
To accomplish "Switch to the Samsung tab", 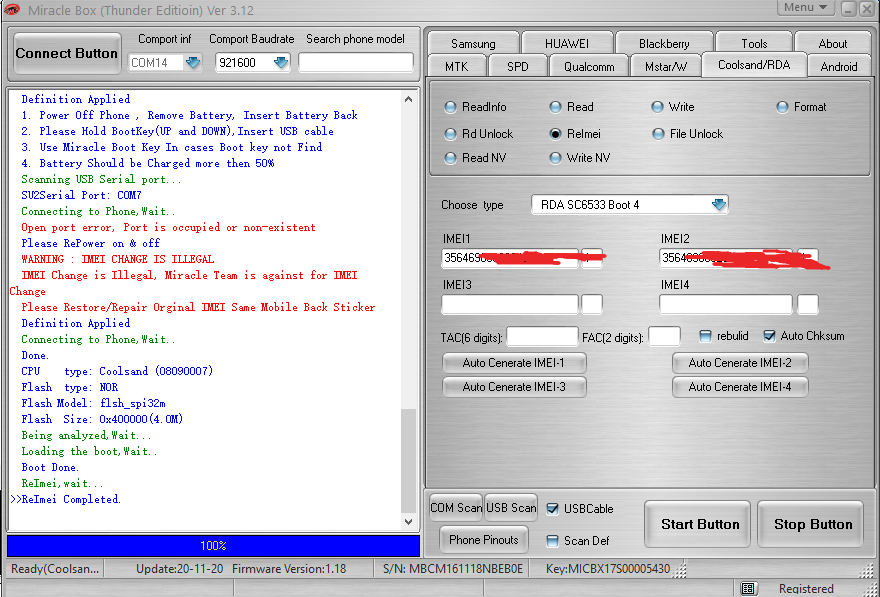I will 473,43.
